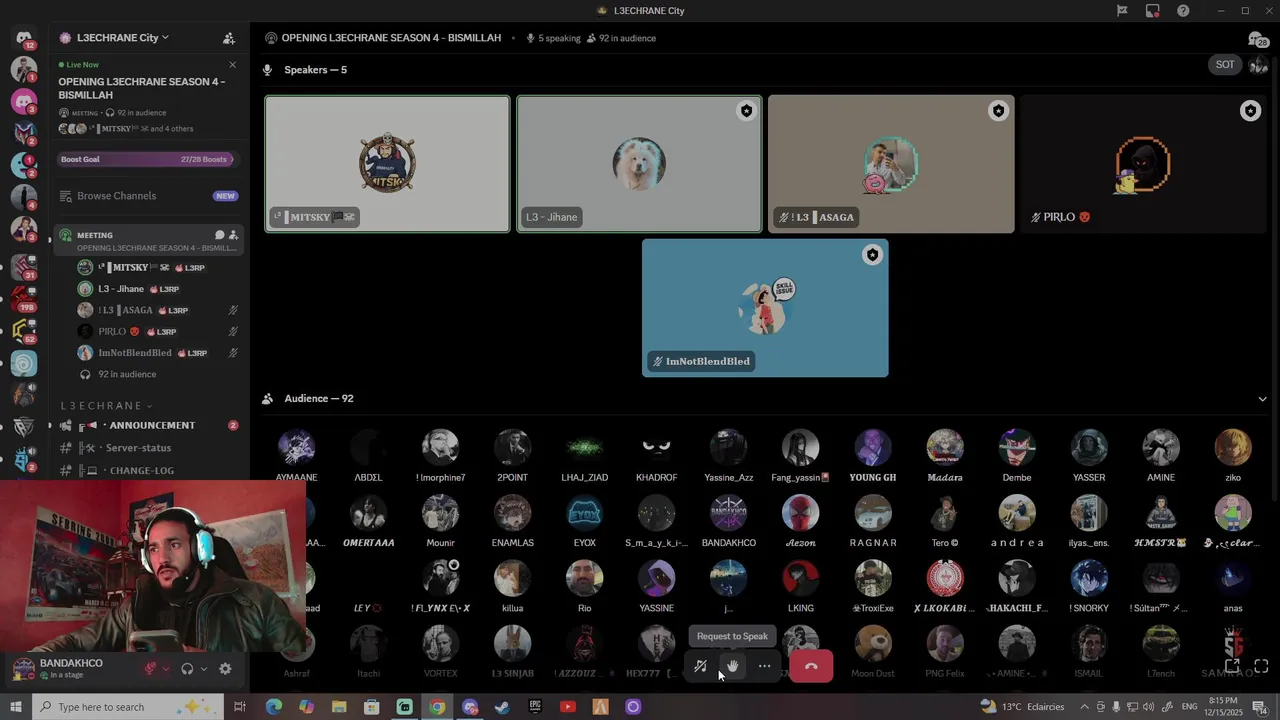Screen dimensions: 1280x720
Task: Open Microsoft Edge in taskbar
Action: click(273, 707)
